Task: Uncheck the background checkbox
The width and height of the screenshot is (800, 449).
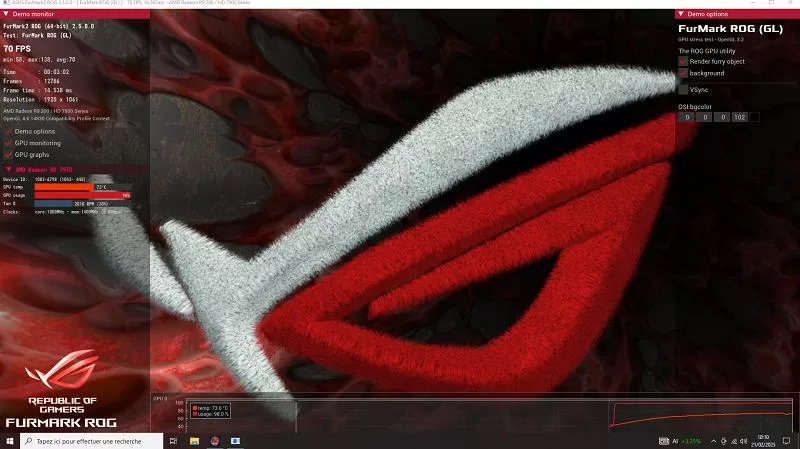Action: click(683, 73)
